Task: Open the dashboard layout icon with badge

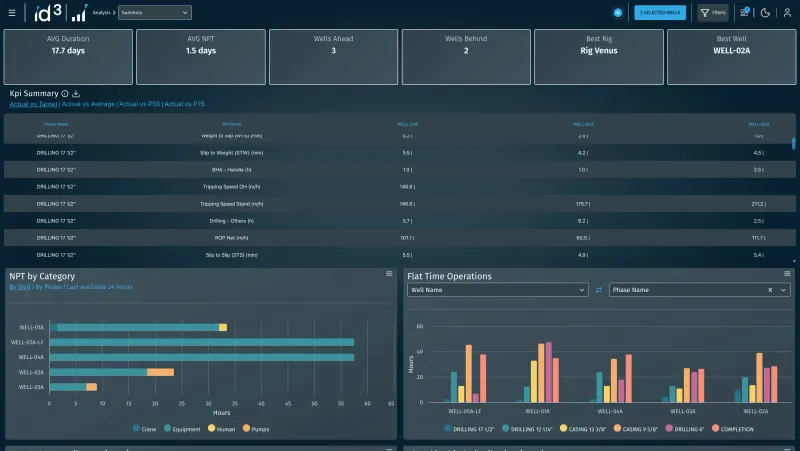Action: click(x=744, y=12)
